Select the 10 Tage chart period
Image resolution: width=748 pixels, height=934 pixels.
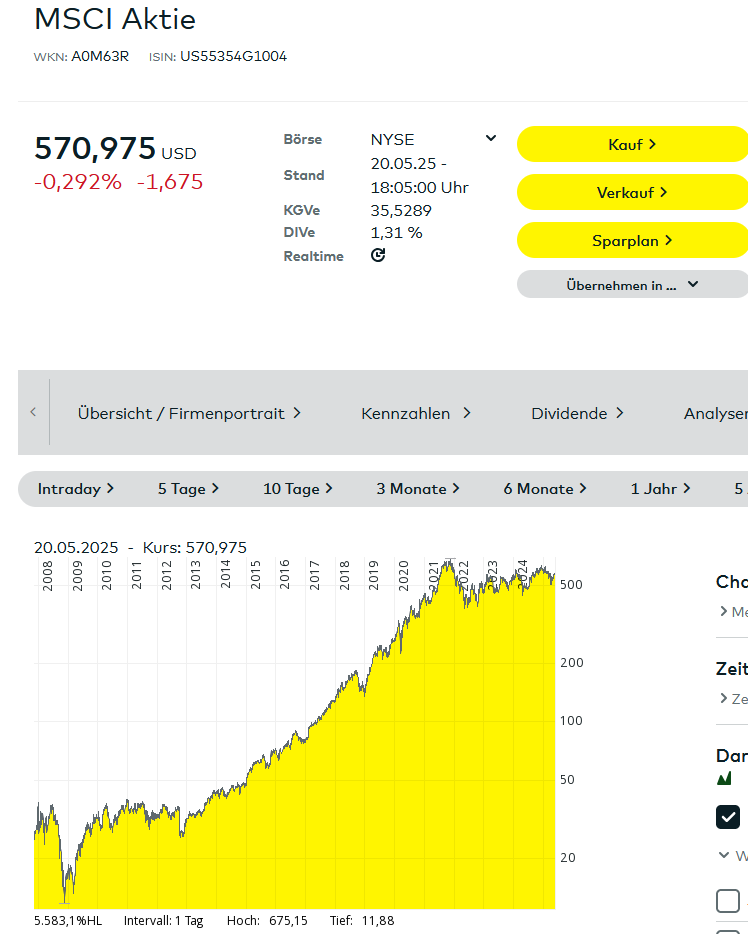coord(298,489)
